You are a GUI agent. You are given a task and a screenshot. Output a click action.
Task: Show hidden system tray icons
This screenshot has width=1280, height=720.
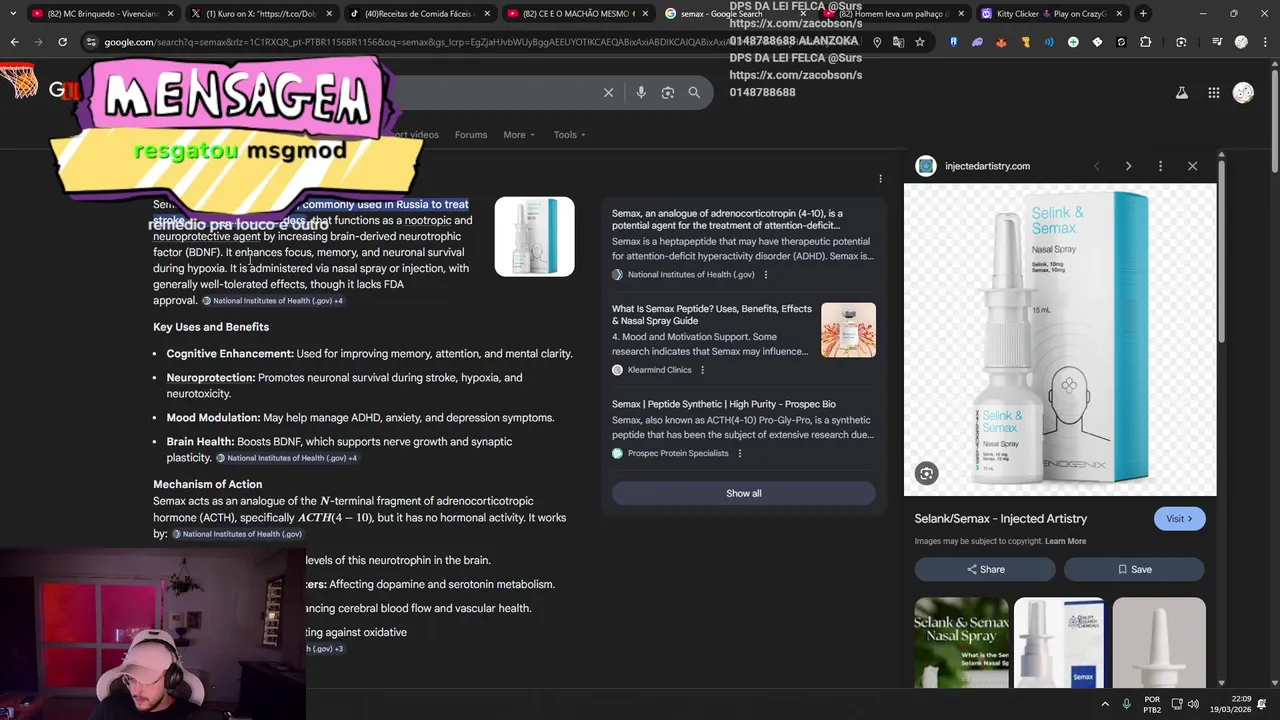tap(1105, 704)
